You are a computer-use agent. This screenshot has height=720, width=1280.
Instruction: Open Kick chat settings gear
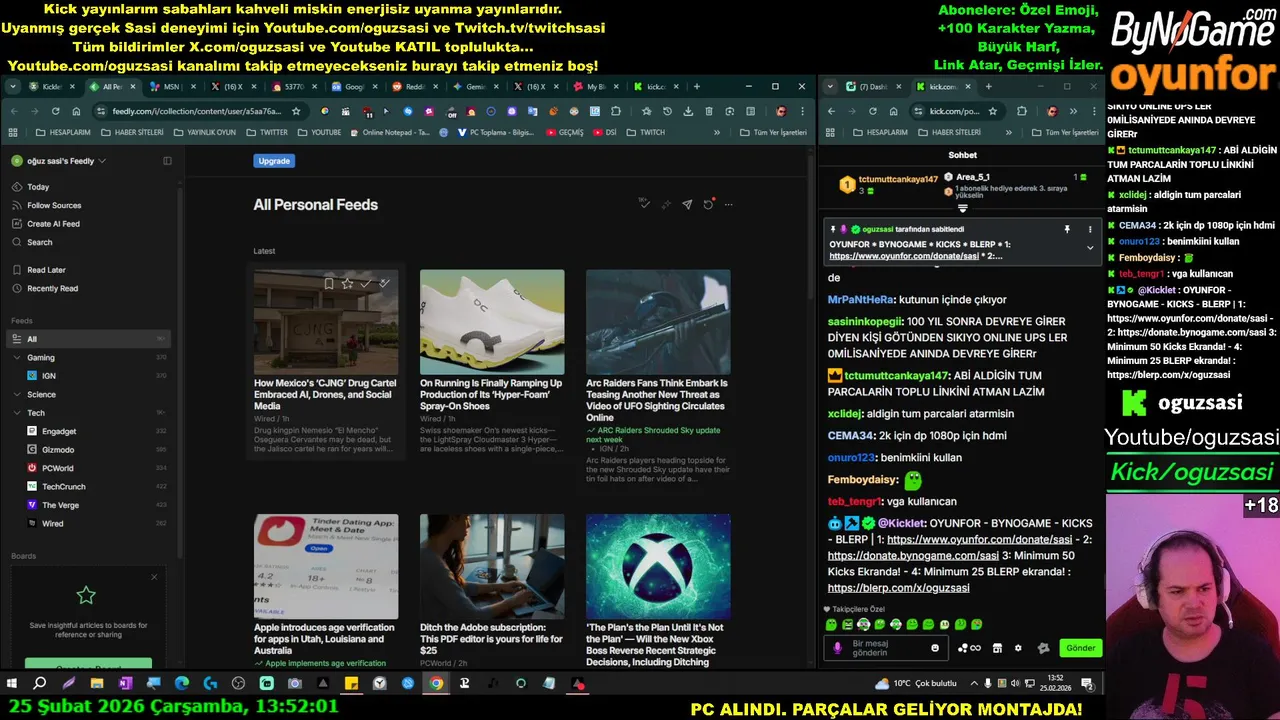point(1018,648)
